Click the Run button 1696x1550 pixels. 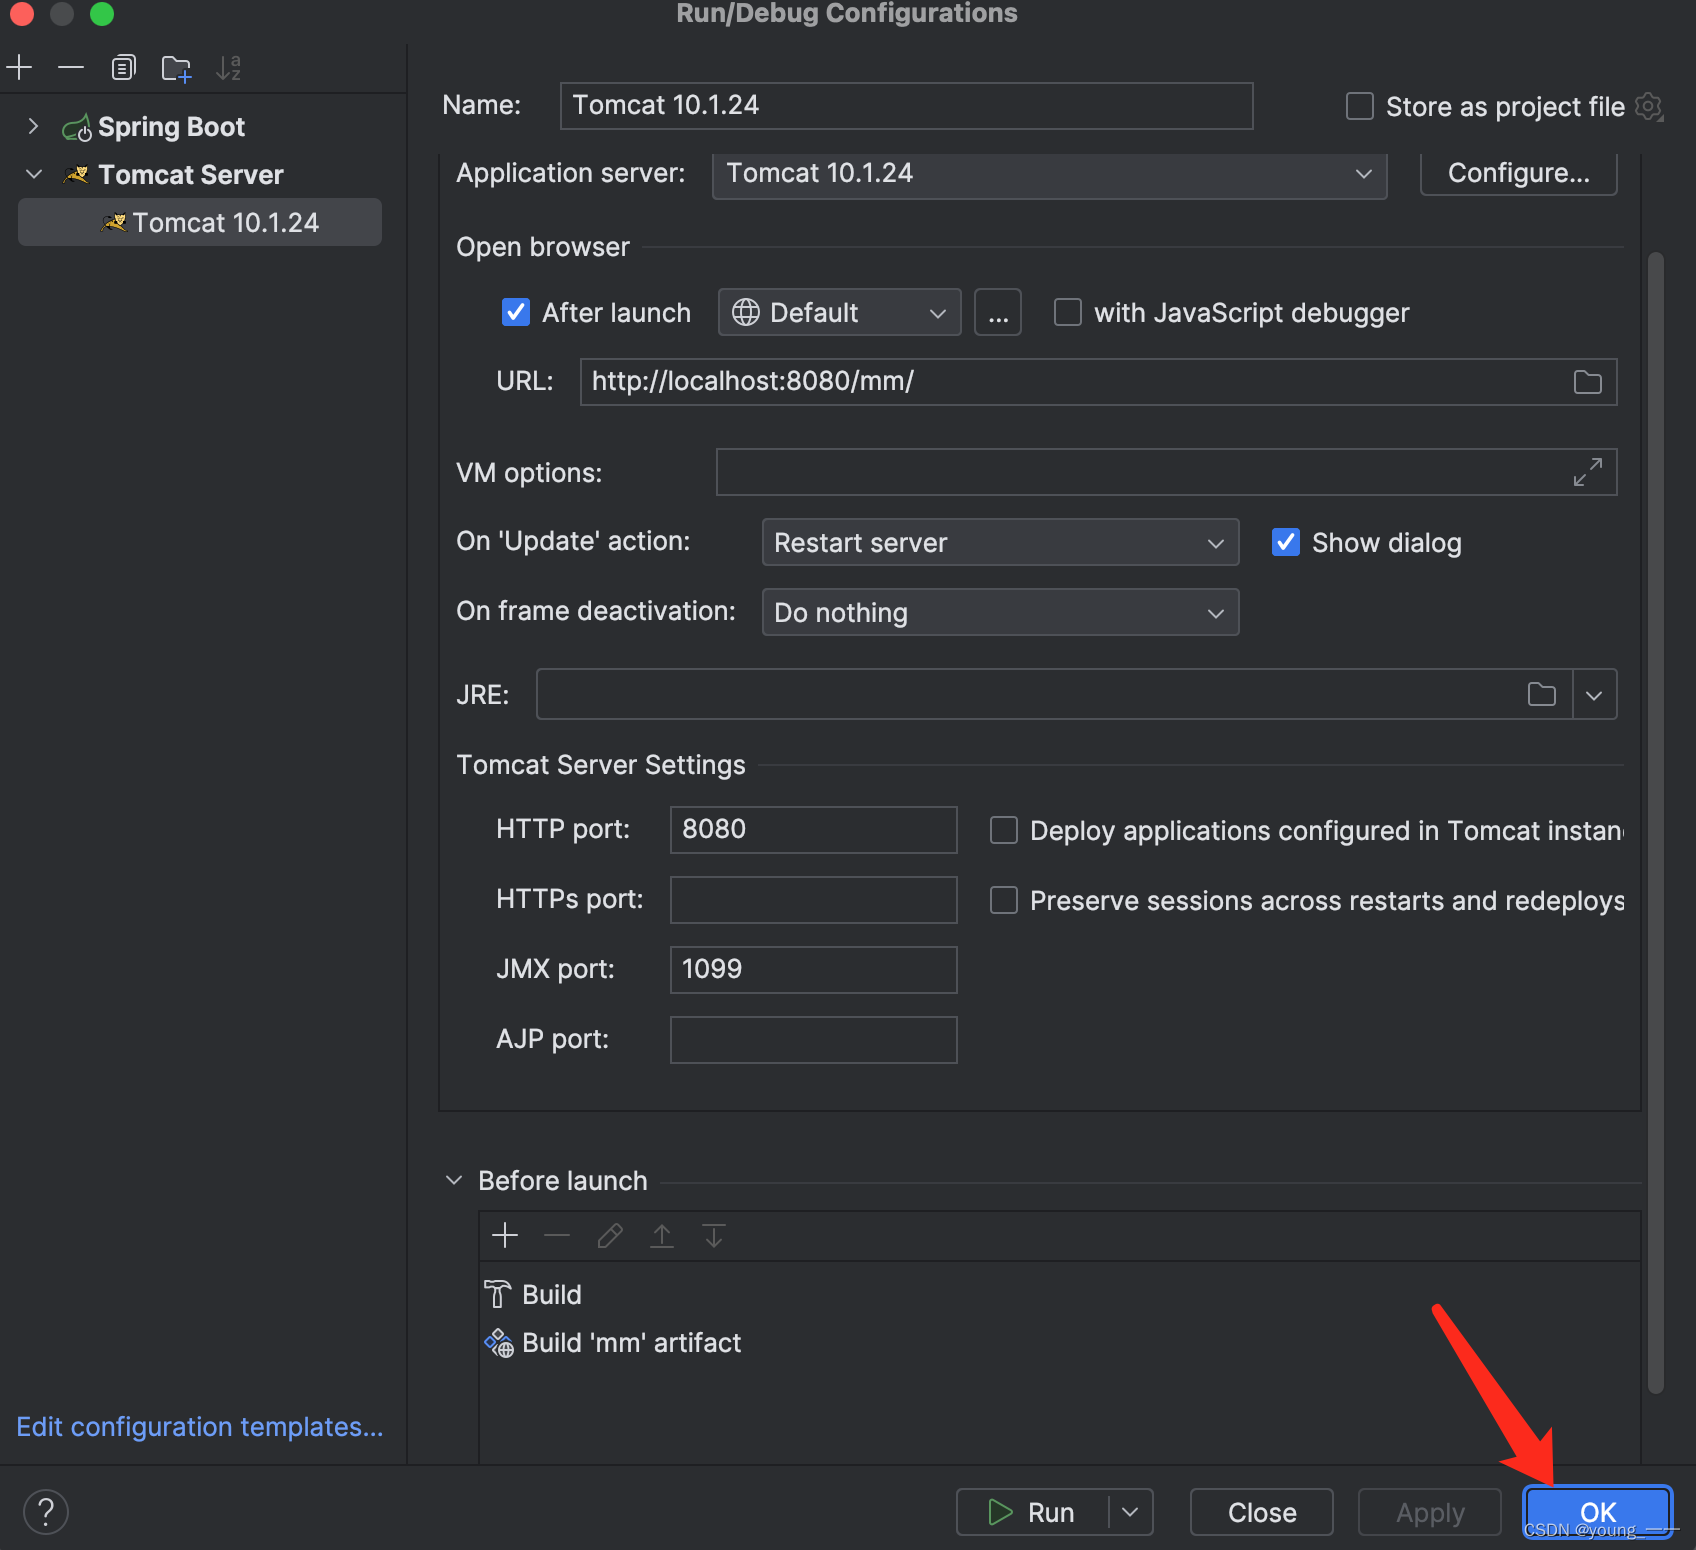pyautogui.click(x=1032, y=1512)
